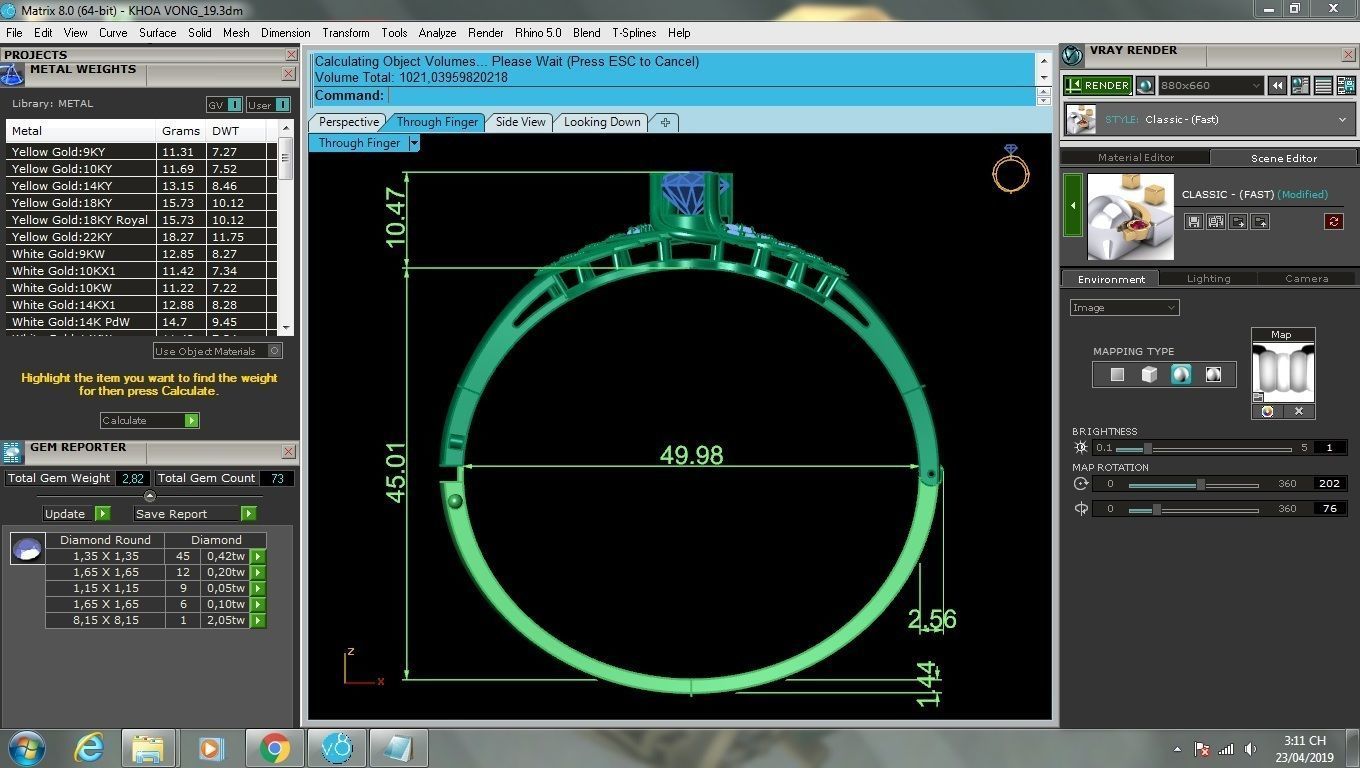Click the save-all scenes icon
This screenshot has width=1360, height=768.
click(1215, 222)
